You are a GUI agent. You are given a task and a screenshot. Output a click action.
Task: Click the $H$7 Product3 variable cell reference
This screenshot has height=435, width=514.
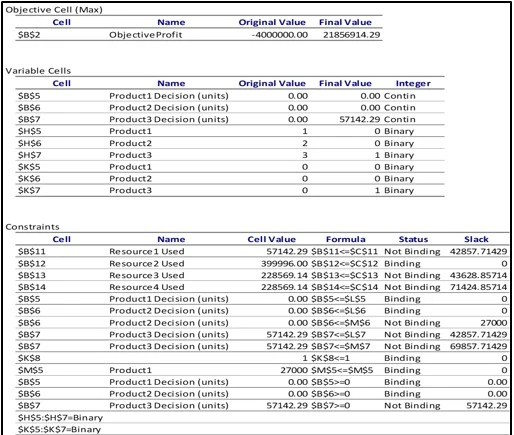click(x=30, y=155)
